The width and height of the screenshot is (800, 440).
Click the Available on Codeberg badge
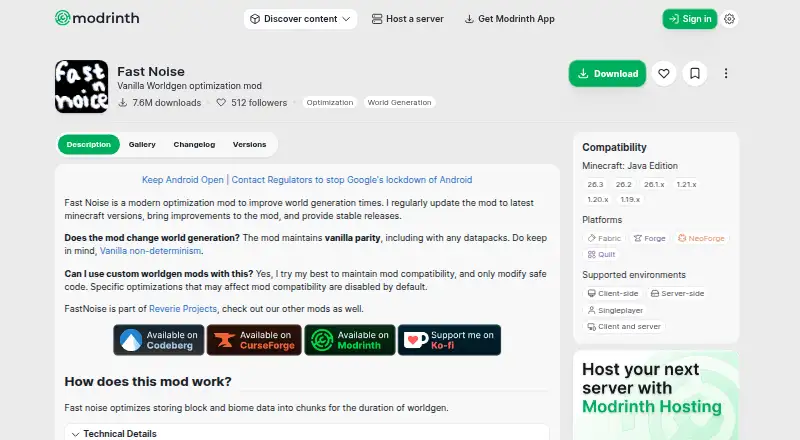click(159, 340)
